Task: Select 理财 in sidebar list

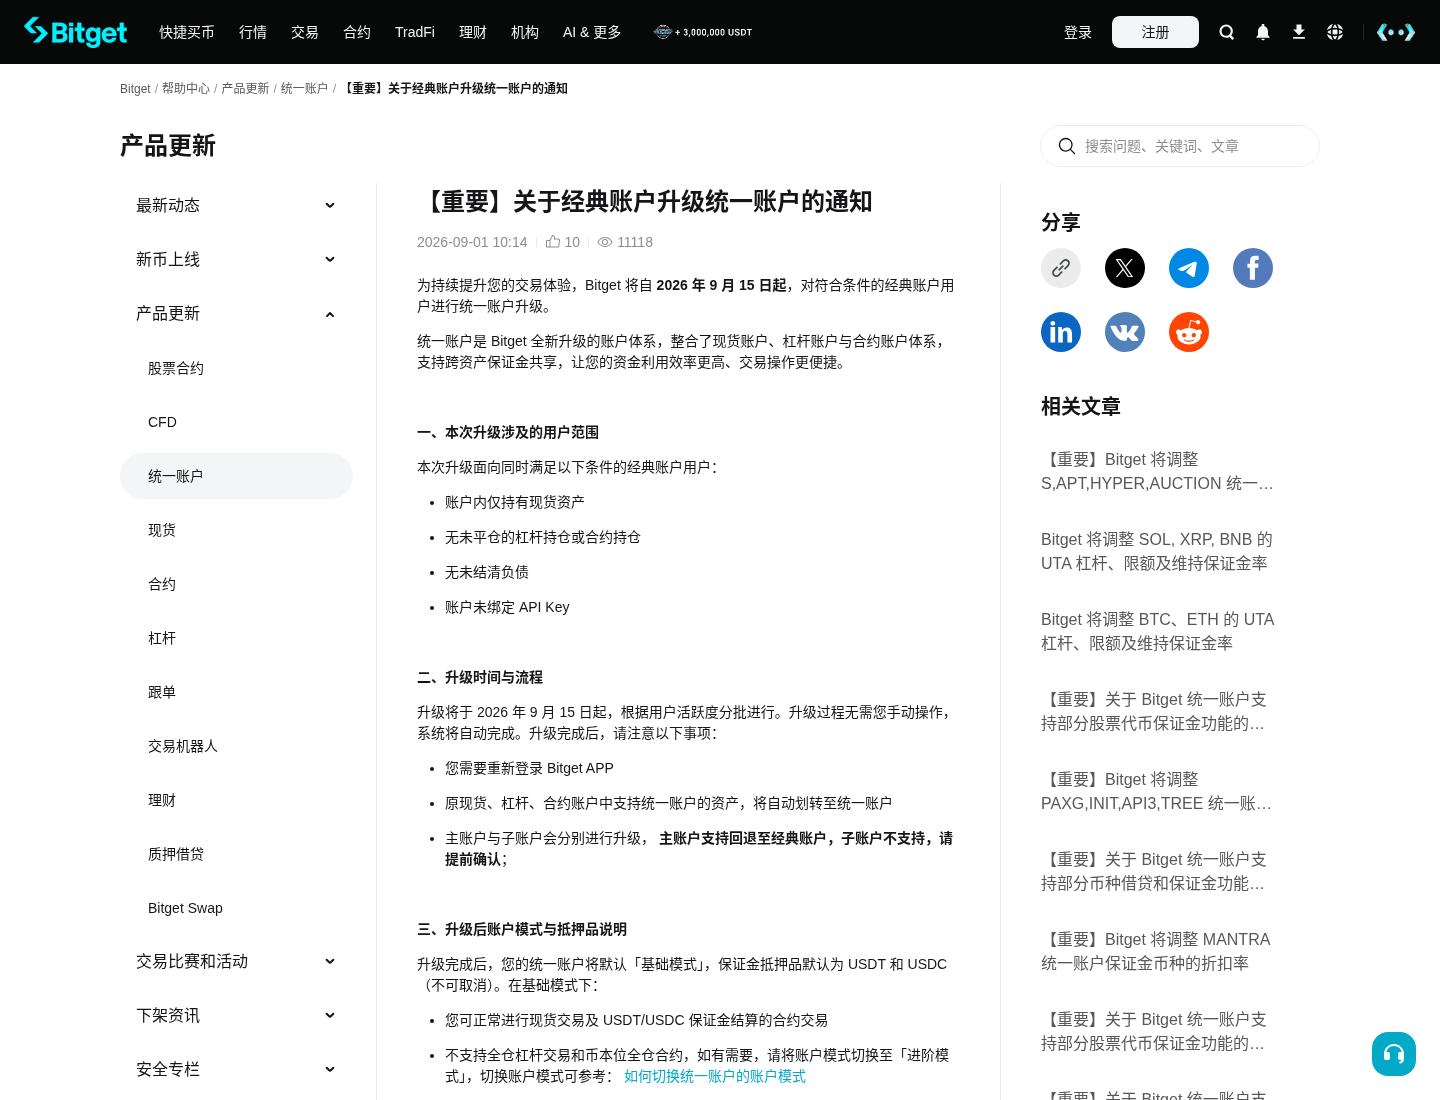Action: point(236,800)
